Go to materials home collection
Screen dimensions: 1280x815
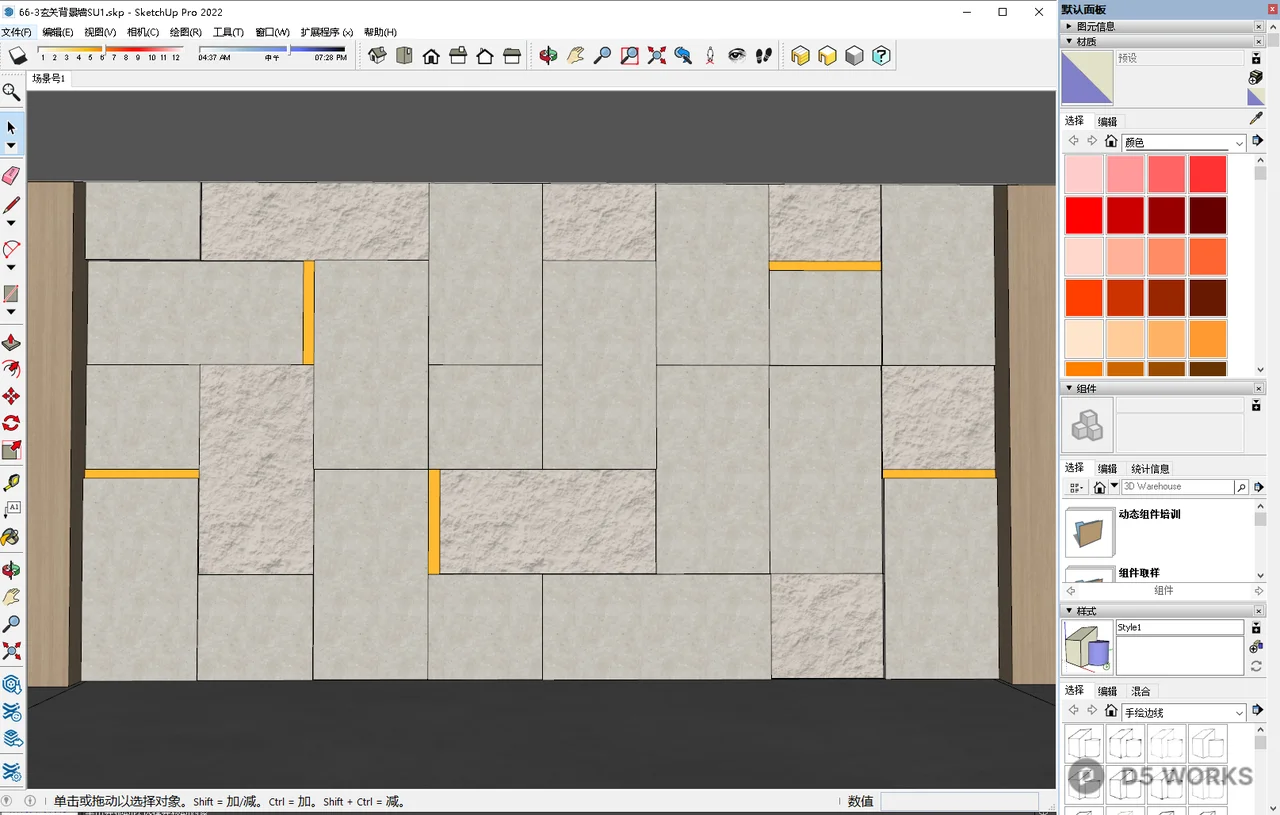click(1110, 142)
